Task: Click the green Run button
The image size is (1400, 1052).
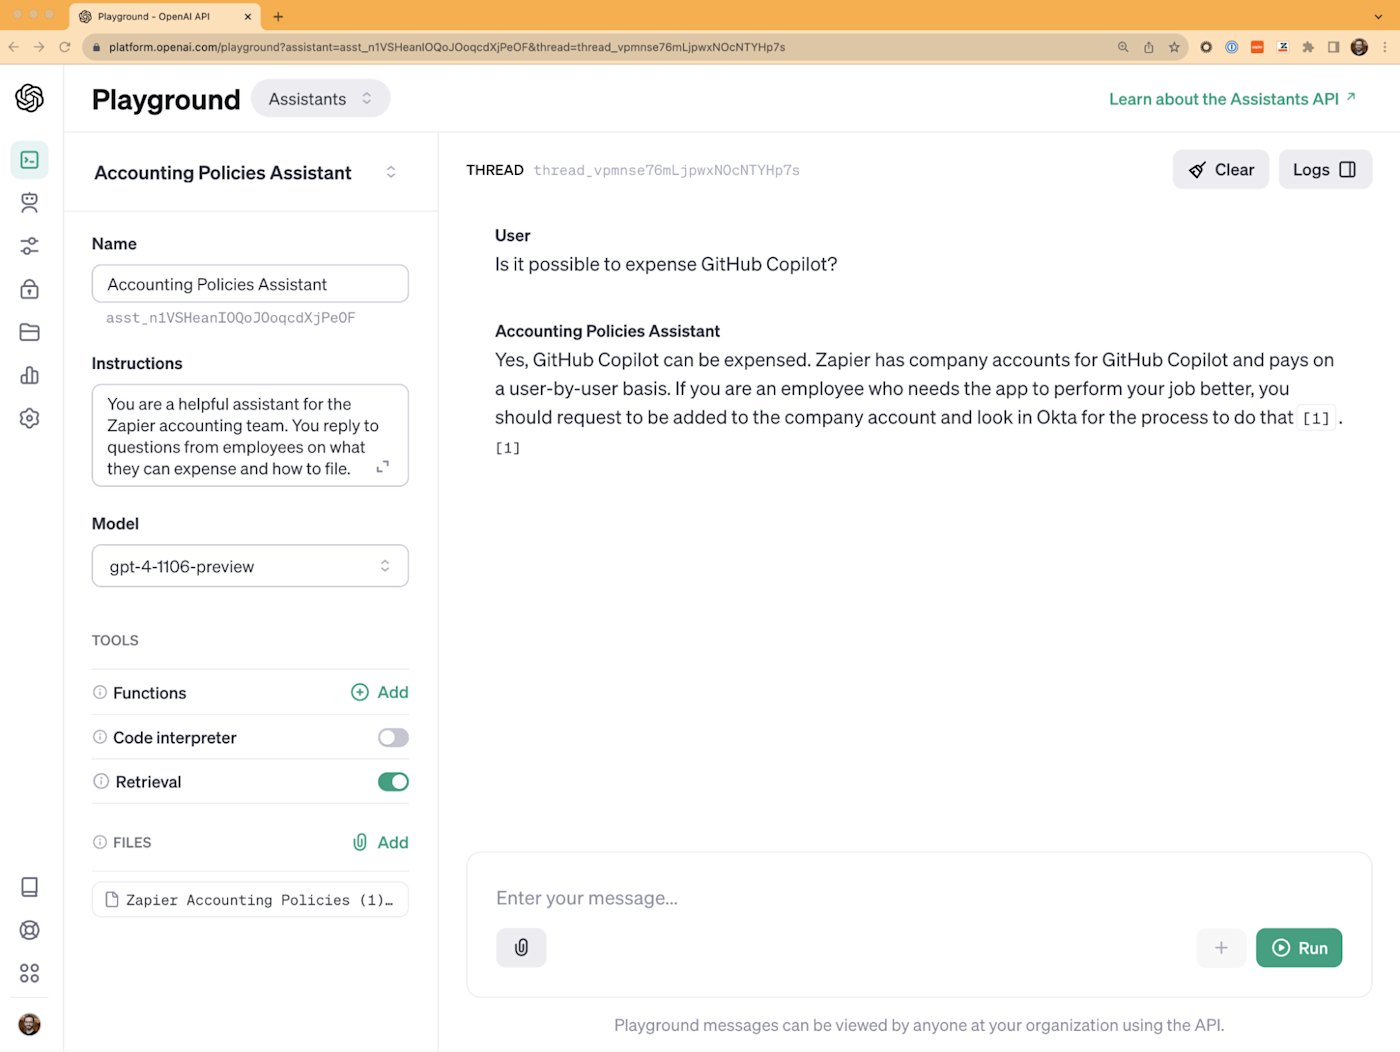Action: click(1299, 948)
